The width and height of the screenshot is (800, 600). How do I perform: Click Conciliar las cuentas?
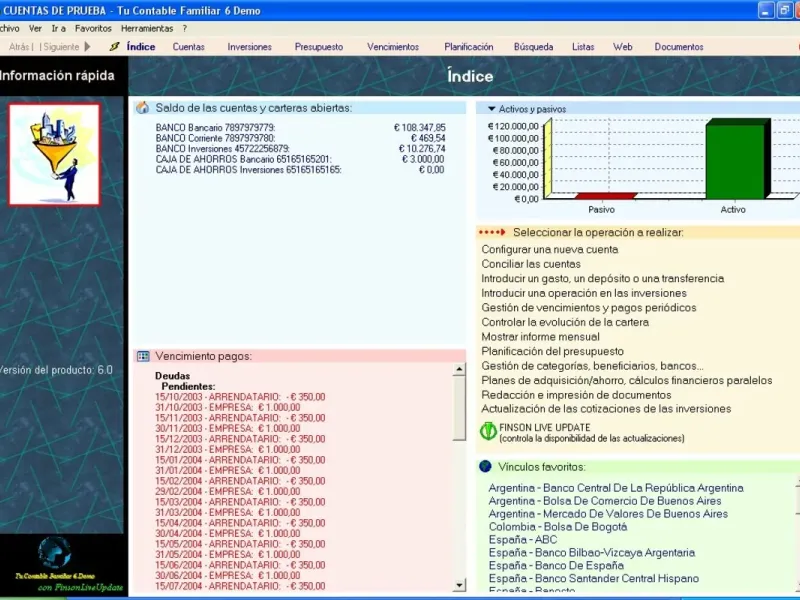tap(531, 264)
